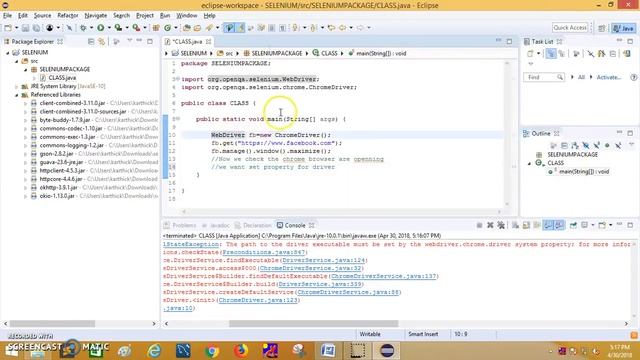
Task: Open ChromeDriver.java:123 stack trace link
Action: pyautogui.click(x=258, y=300)
